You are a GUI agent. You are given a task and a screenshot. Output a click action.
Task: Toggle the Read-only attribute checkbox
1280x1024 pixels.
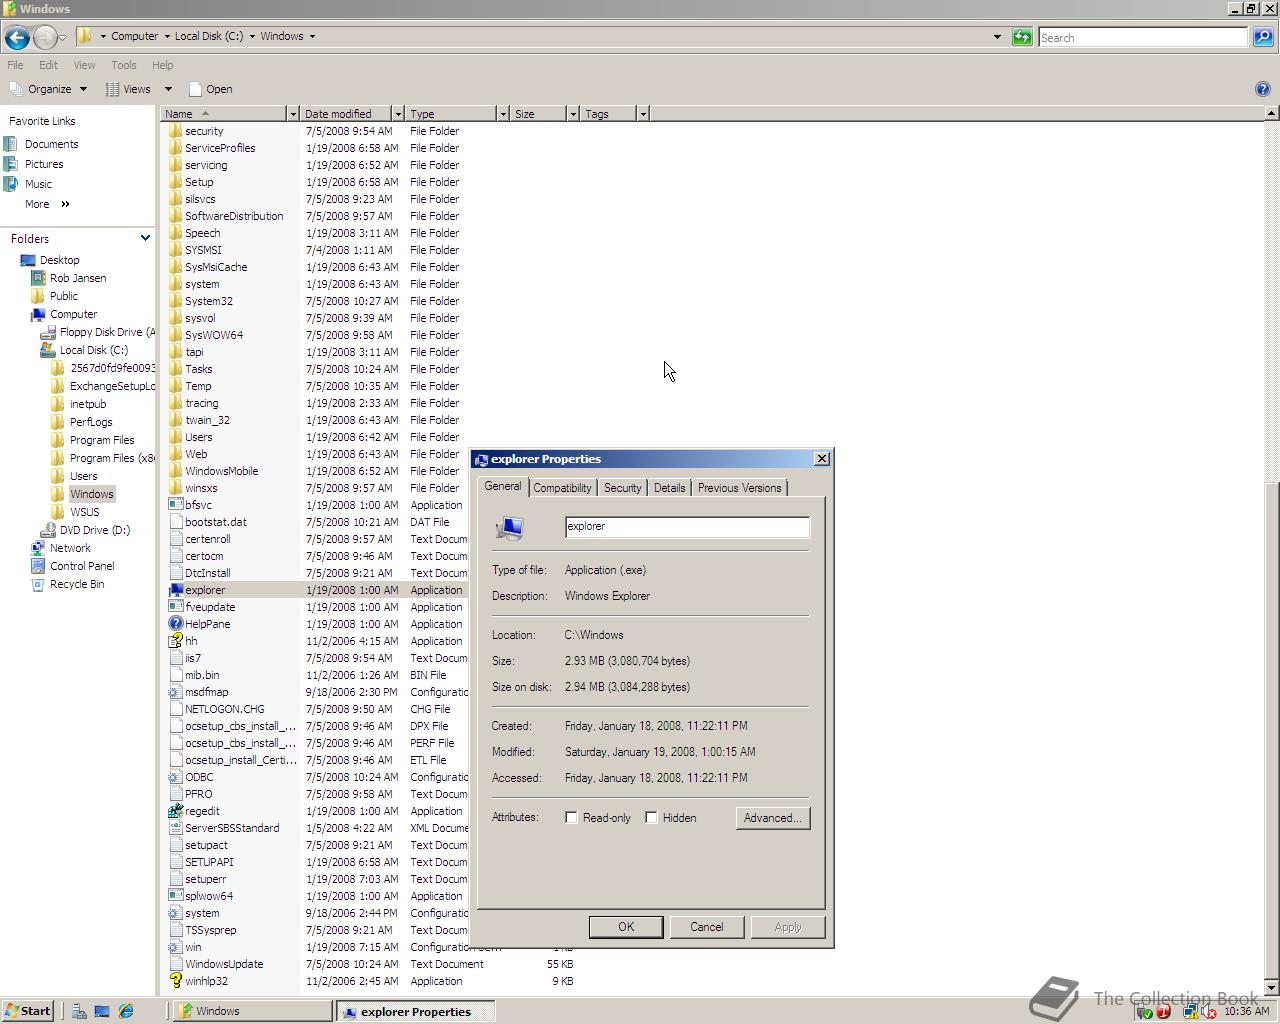click(571, 818)
